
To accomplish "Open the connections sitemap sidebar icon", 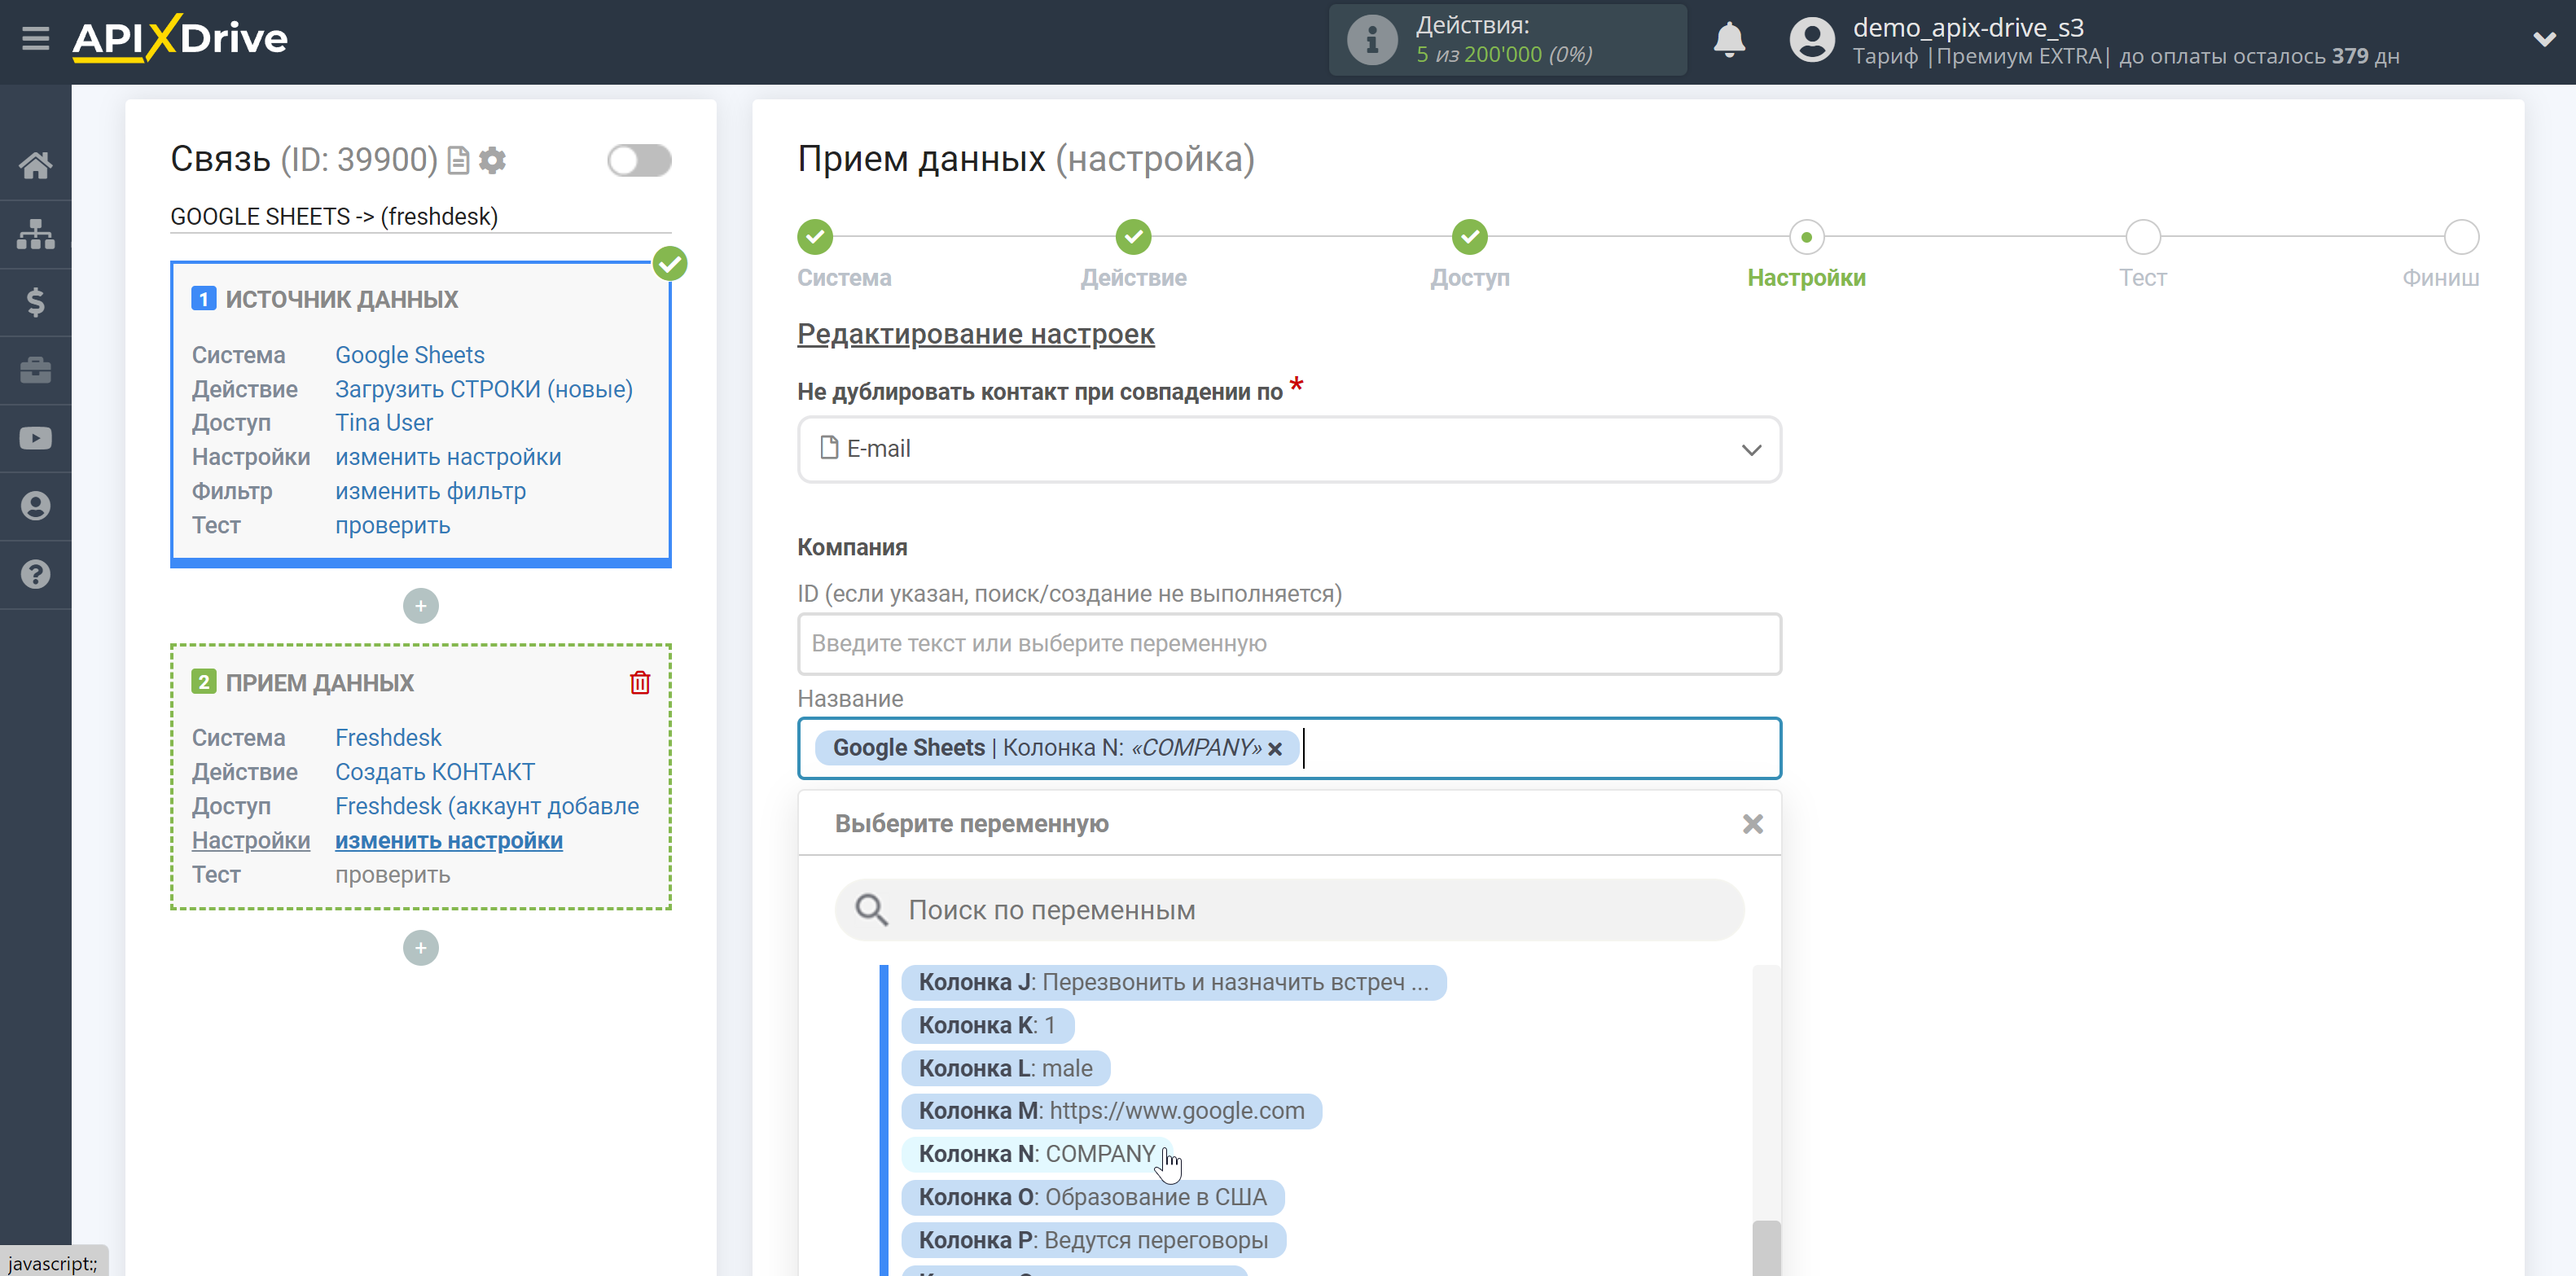I will (x=35, y=234).
